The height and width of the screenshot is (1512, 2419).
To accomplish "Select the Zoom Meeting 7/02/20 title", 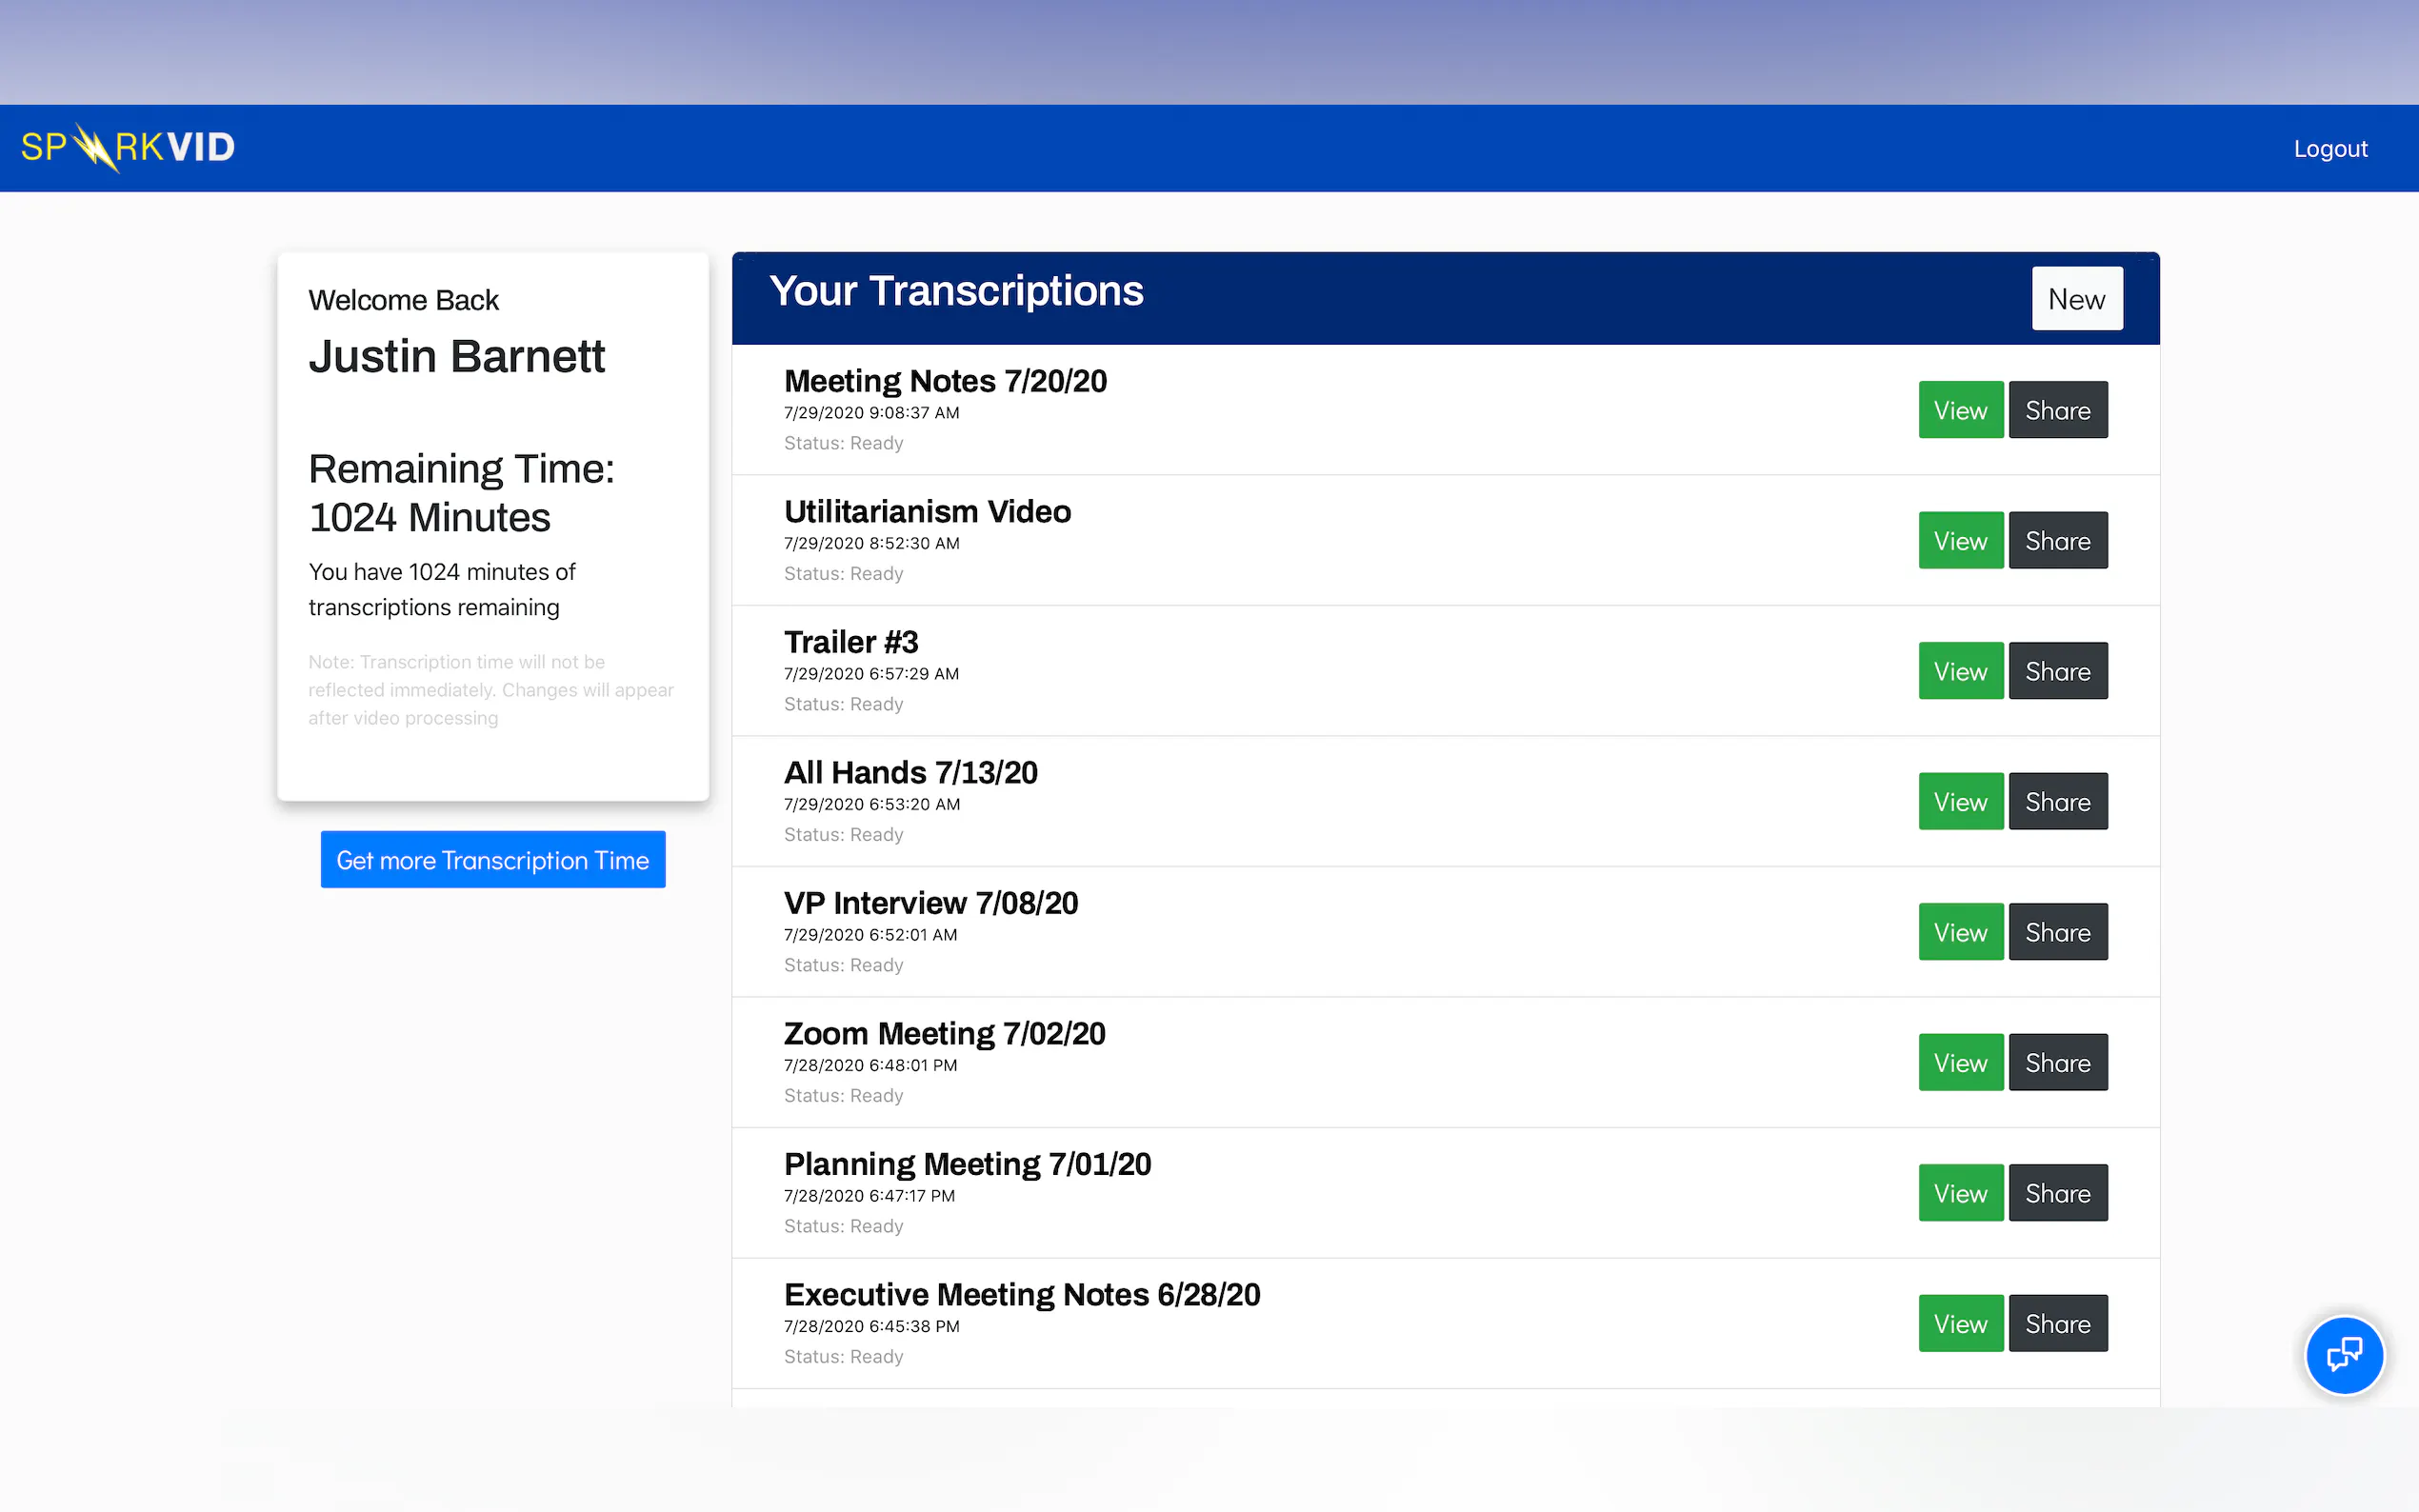I will pyautogui.click(x=944, y=1033).
